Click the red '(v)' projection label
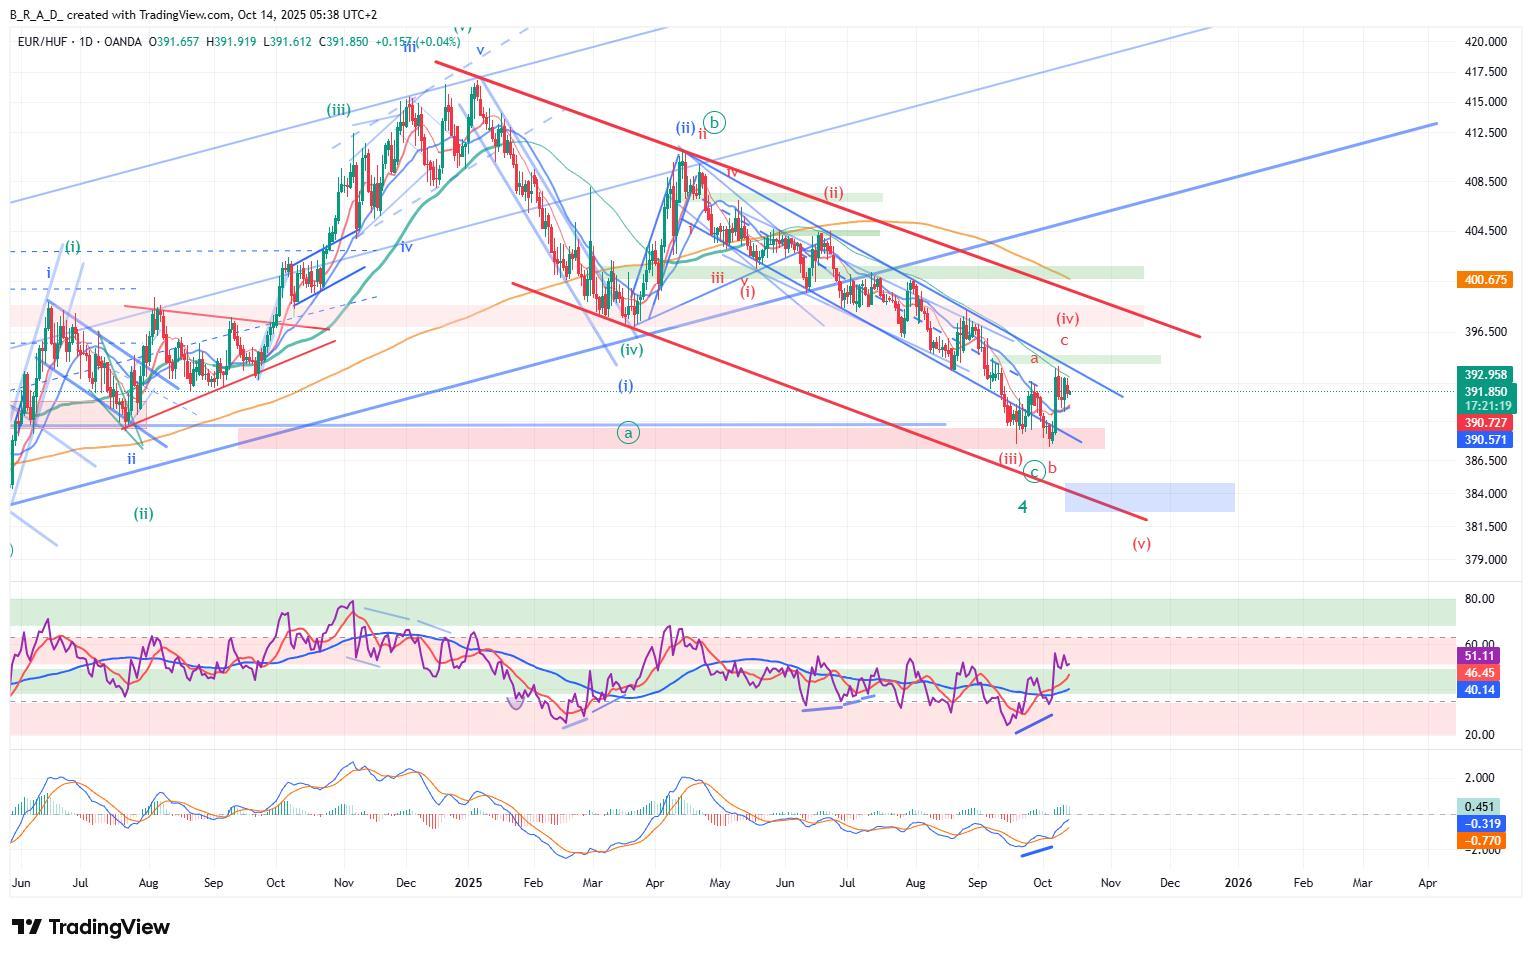 point(1141,544)
